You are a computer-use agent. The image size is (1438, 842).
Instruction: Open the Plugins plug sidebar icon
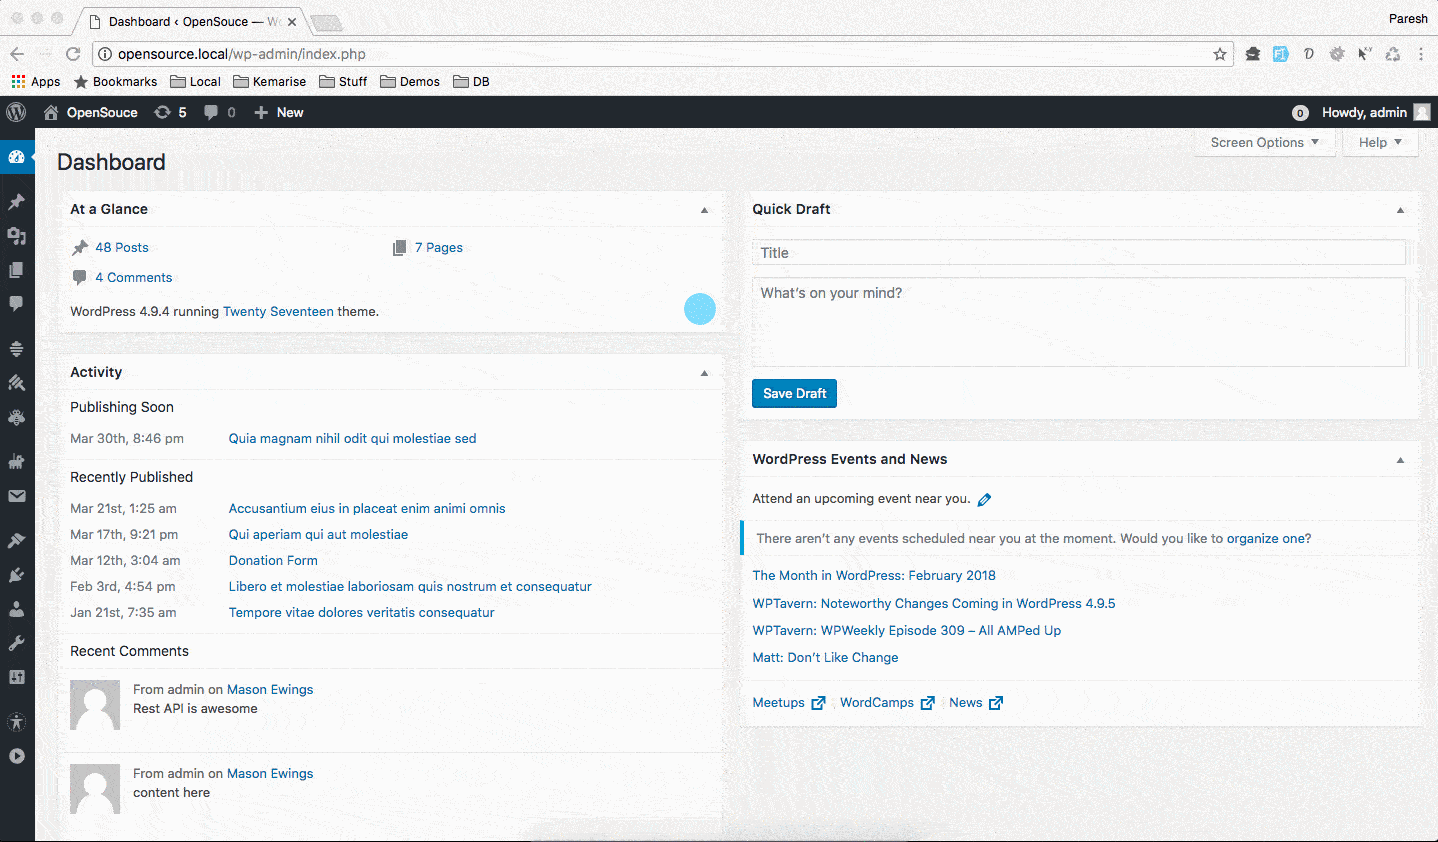[16, 575]
